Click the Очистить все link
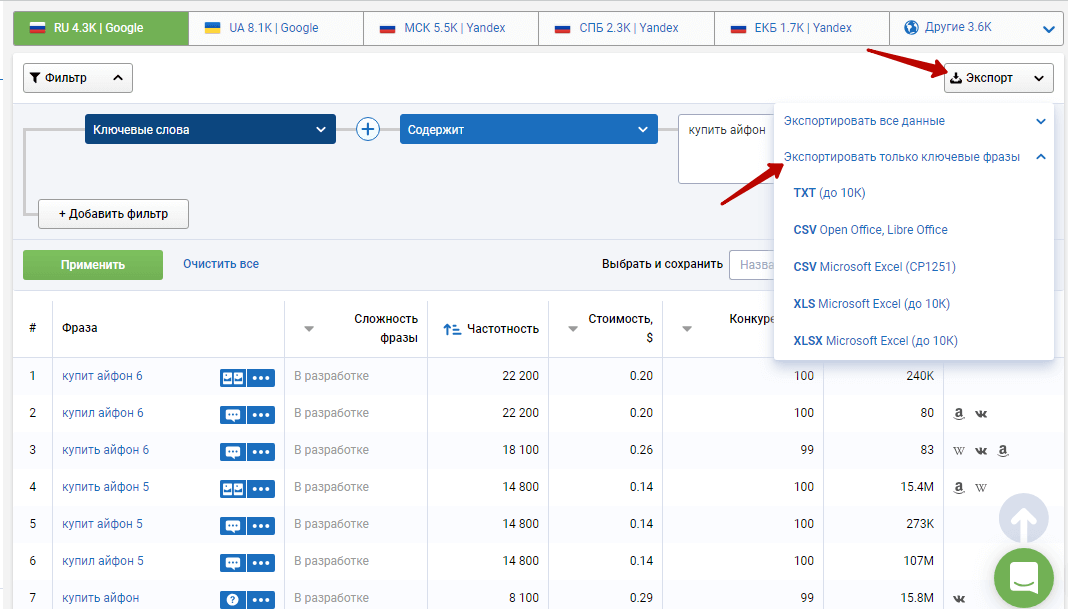Viewport: 1068px width, 609px height. coord(221,264)
